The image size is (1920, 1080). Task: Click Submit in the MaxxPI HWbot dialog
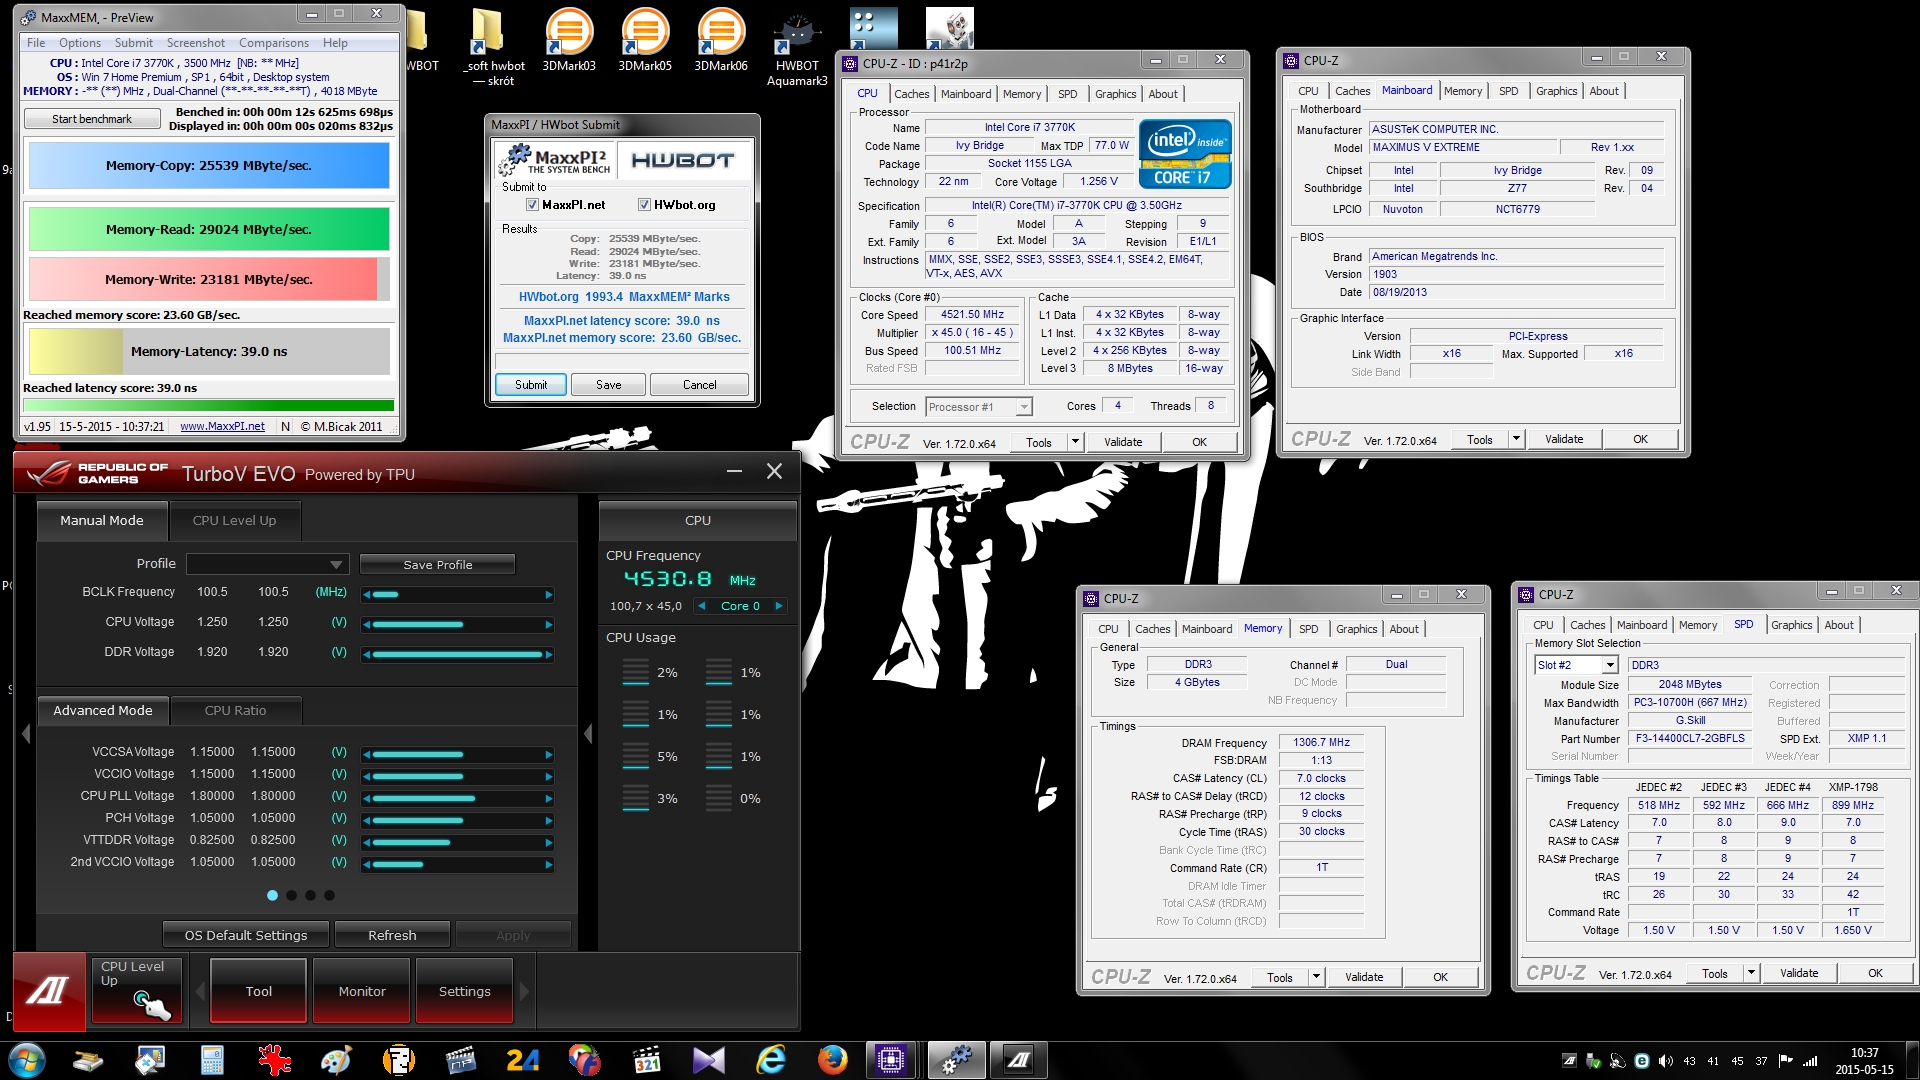tap(531, 385)
